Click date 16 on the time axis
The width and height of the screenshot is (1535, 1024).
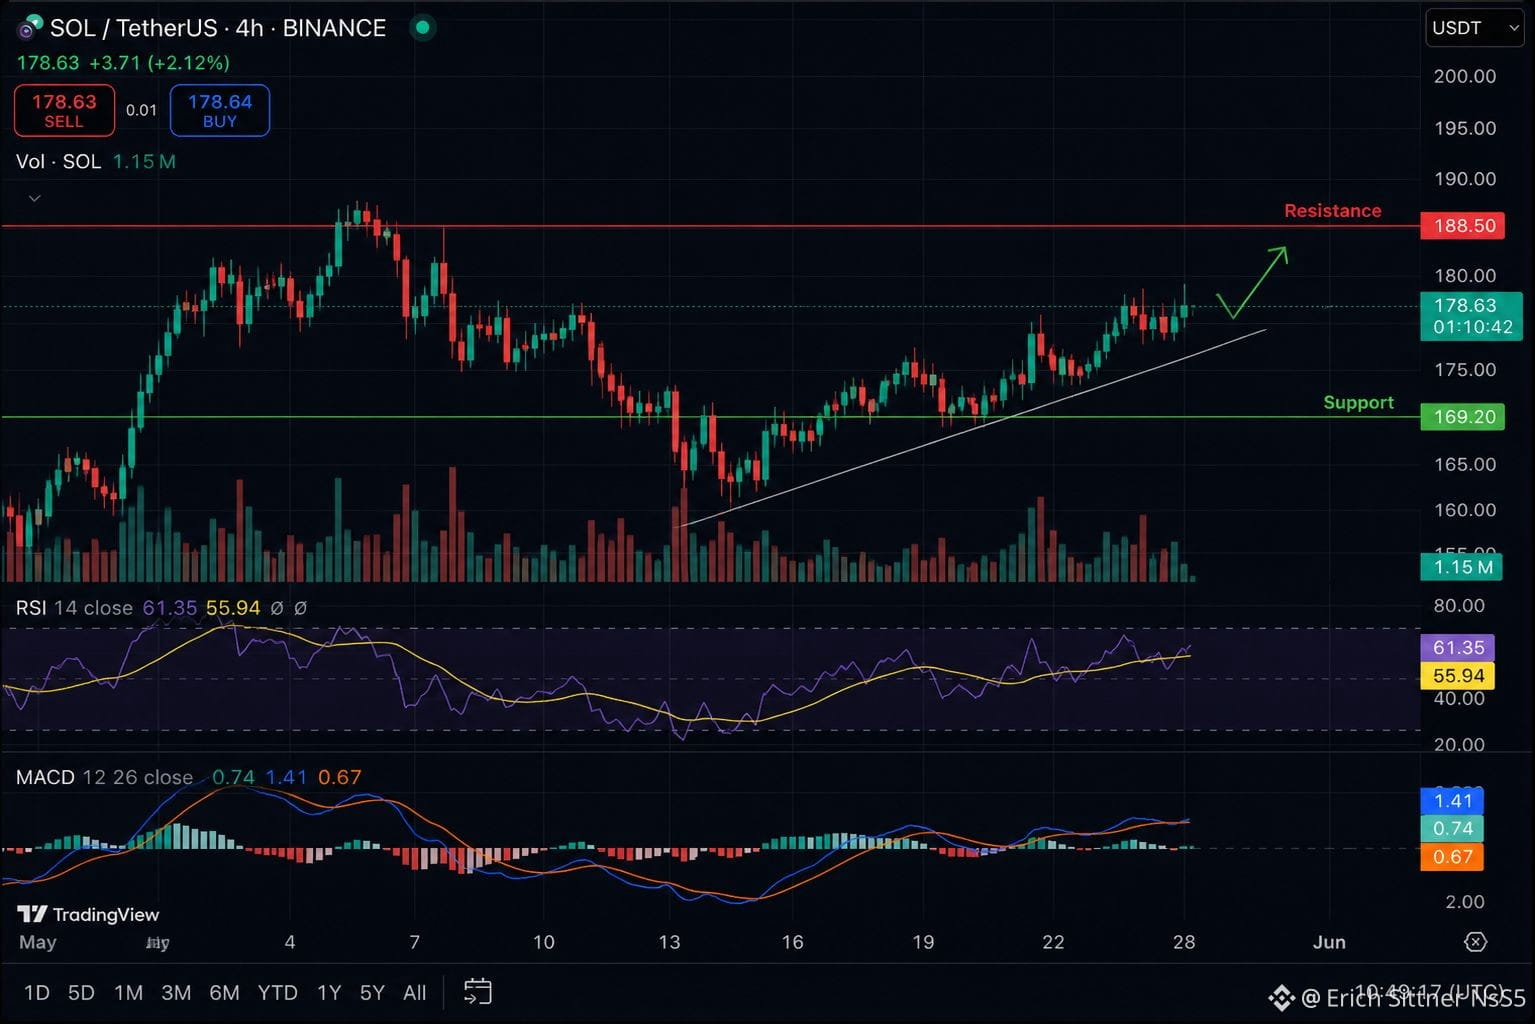[792, 942]
